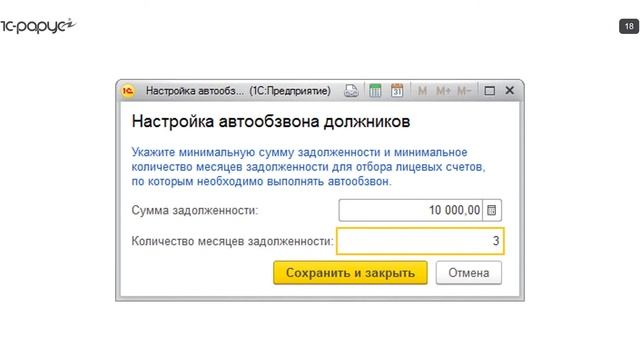Screen dimensions: 640x360
Task: Click the Сумма задолженности label
Action: [195, 211]
